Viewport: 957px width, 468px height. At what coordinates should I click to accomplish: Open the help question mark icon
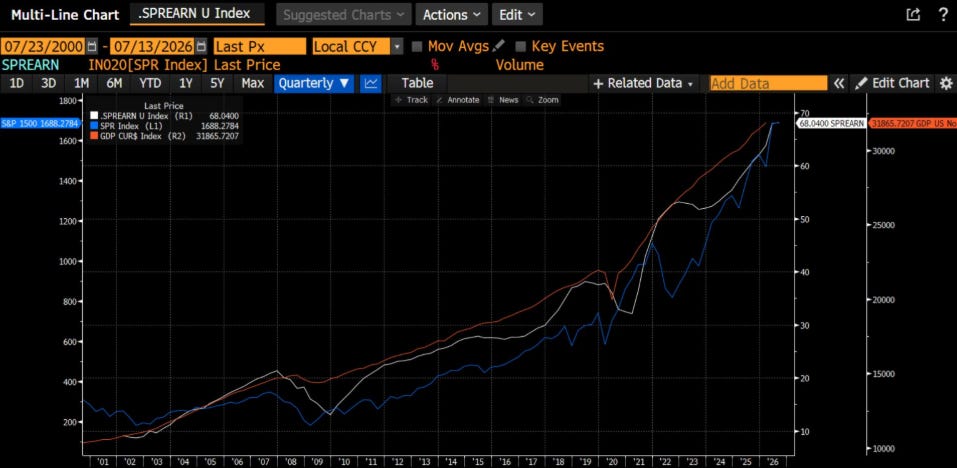(x=943, y=15)
